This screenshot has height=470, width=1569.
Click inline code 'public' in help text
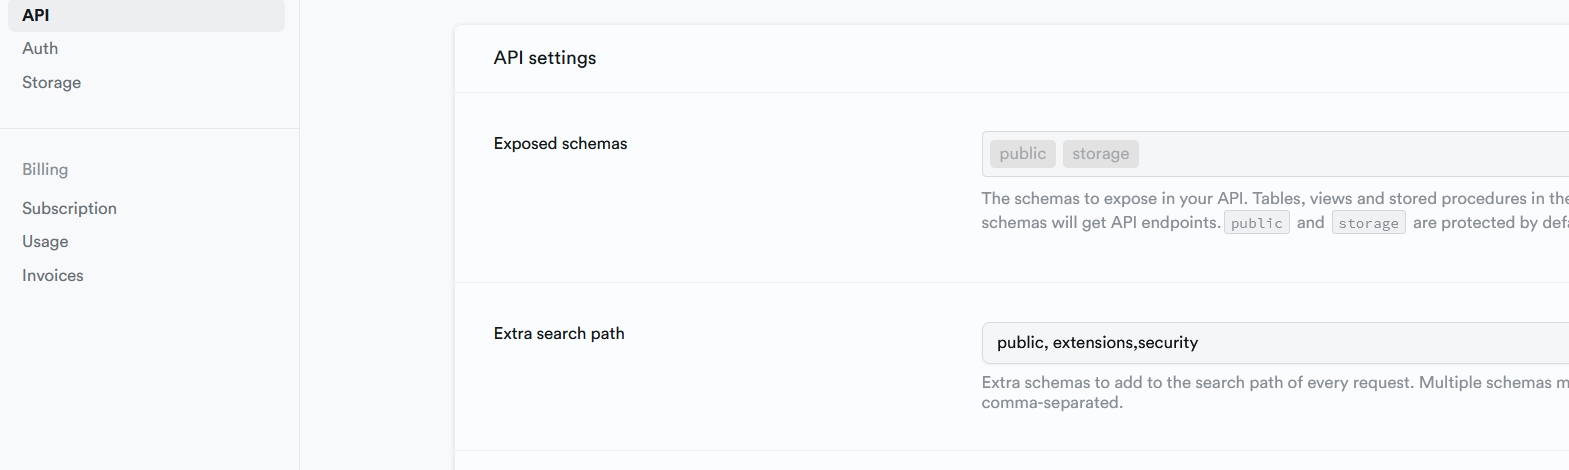pyautogui.click(x=1256, y=223)
